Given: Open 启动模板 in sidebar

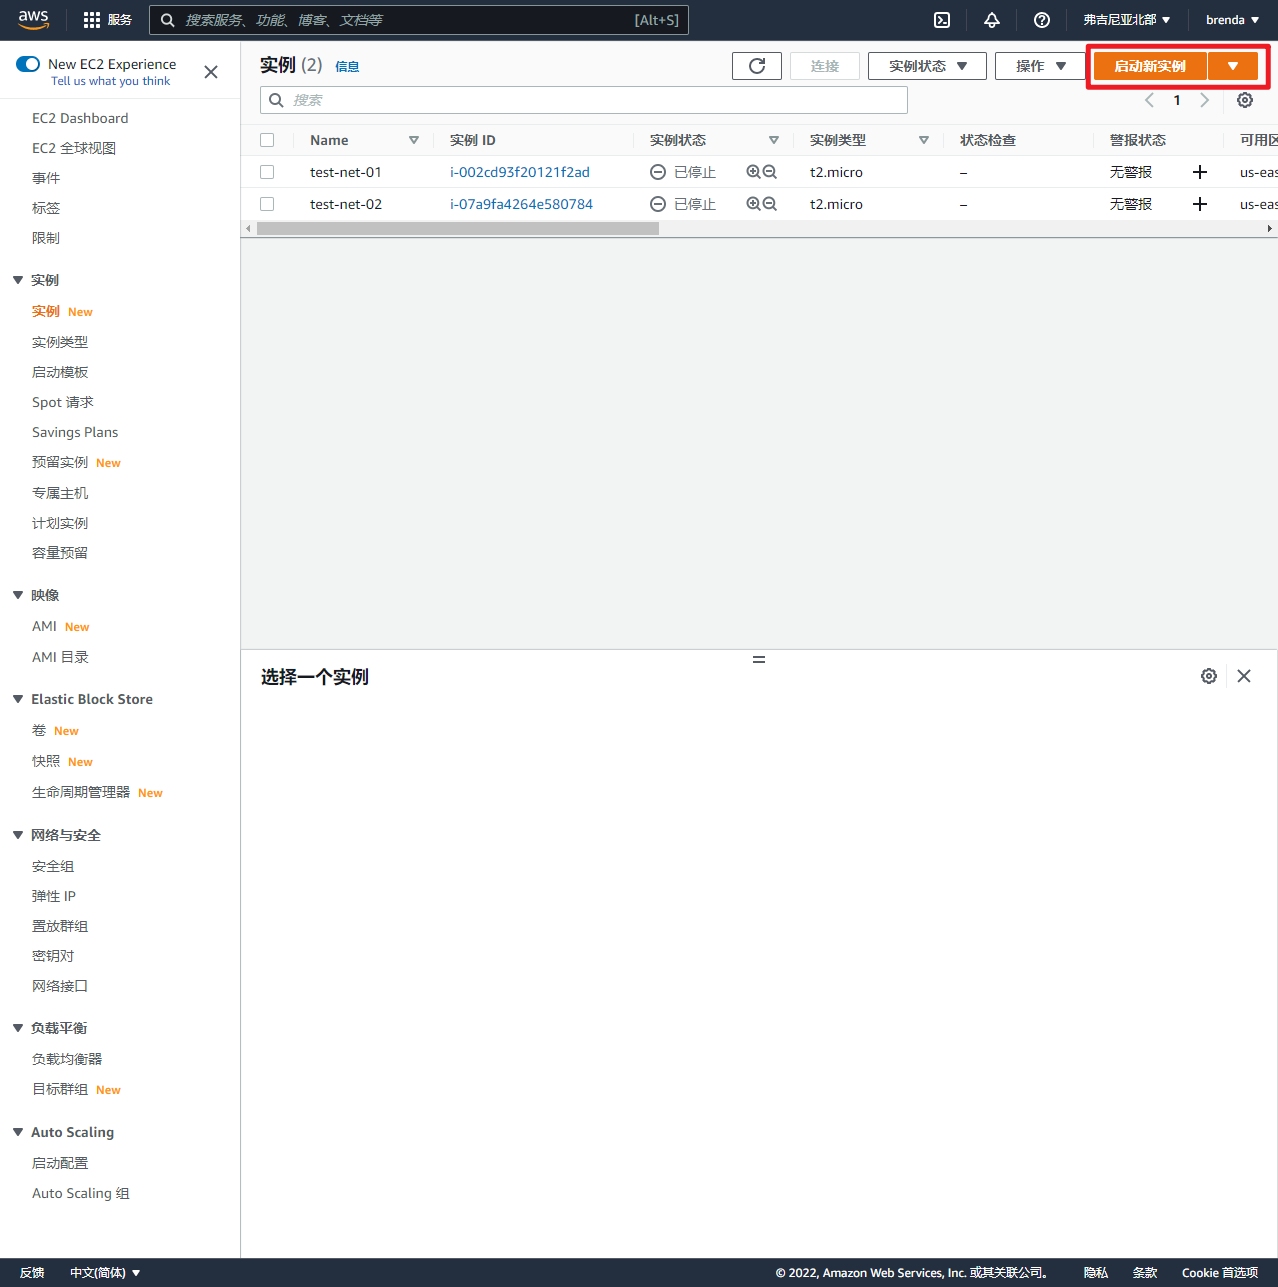Looking at the screenshot, I should (60, 372).
